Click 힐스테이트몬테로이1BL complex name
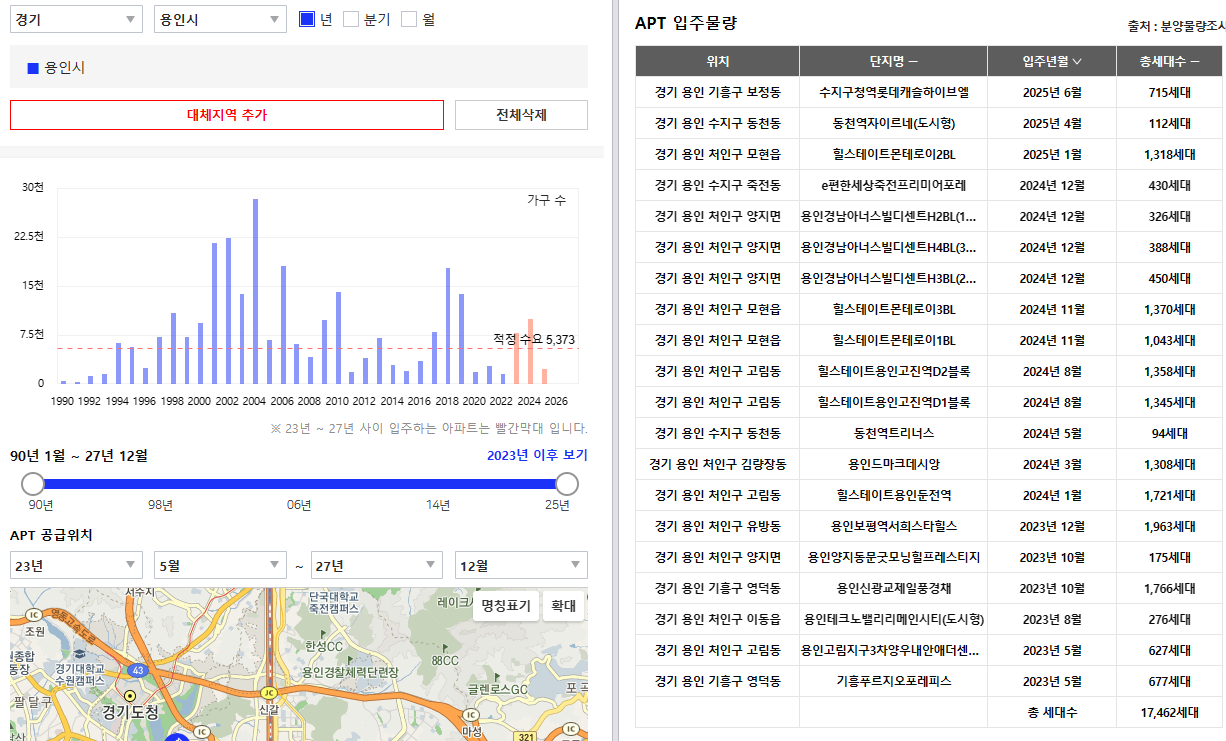This screenshot has width=1226, height=741. pos(893,340)
